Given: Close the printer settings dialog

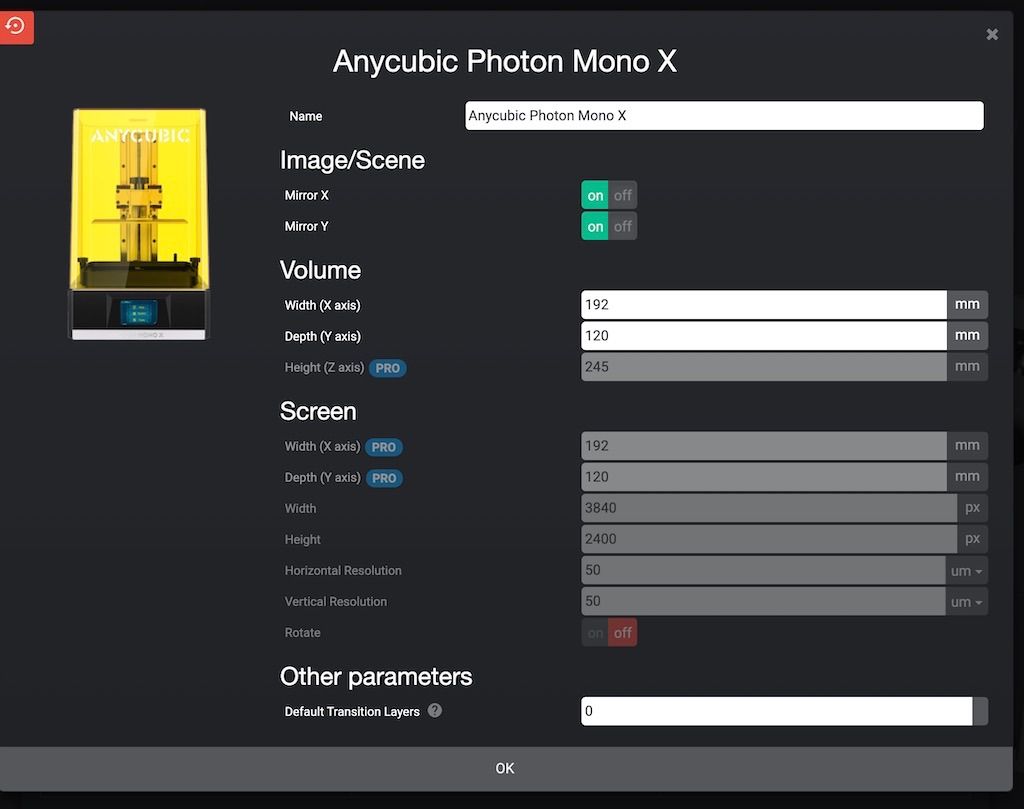Looking at the screenshot, I should (x=991, y=34).
